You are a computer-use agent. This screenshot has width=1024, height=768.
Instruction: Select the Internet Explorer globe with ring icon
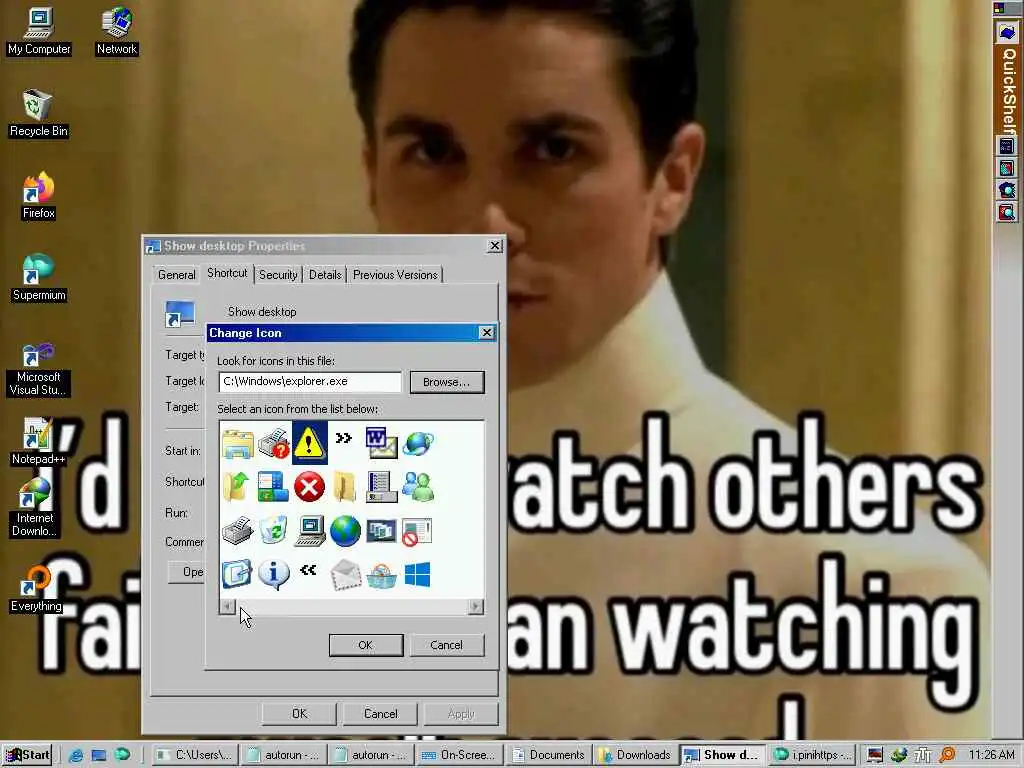coord(418,443)
